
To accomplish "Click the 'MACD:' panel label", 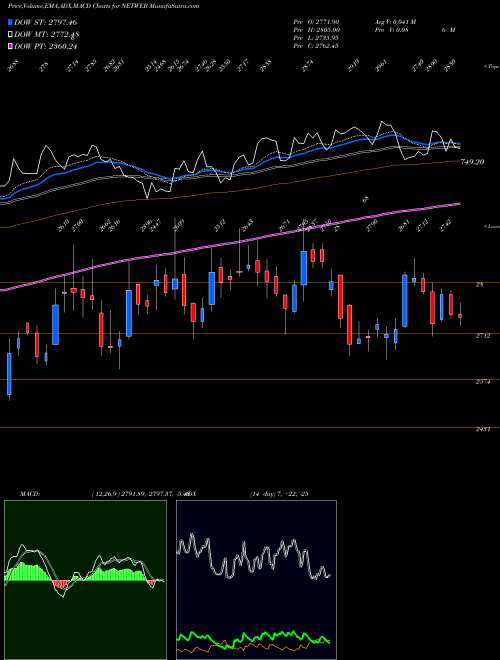I will tap(30, 493).
